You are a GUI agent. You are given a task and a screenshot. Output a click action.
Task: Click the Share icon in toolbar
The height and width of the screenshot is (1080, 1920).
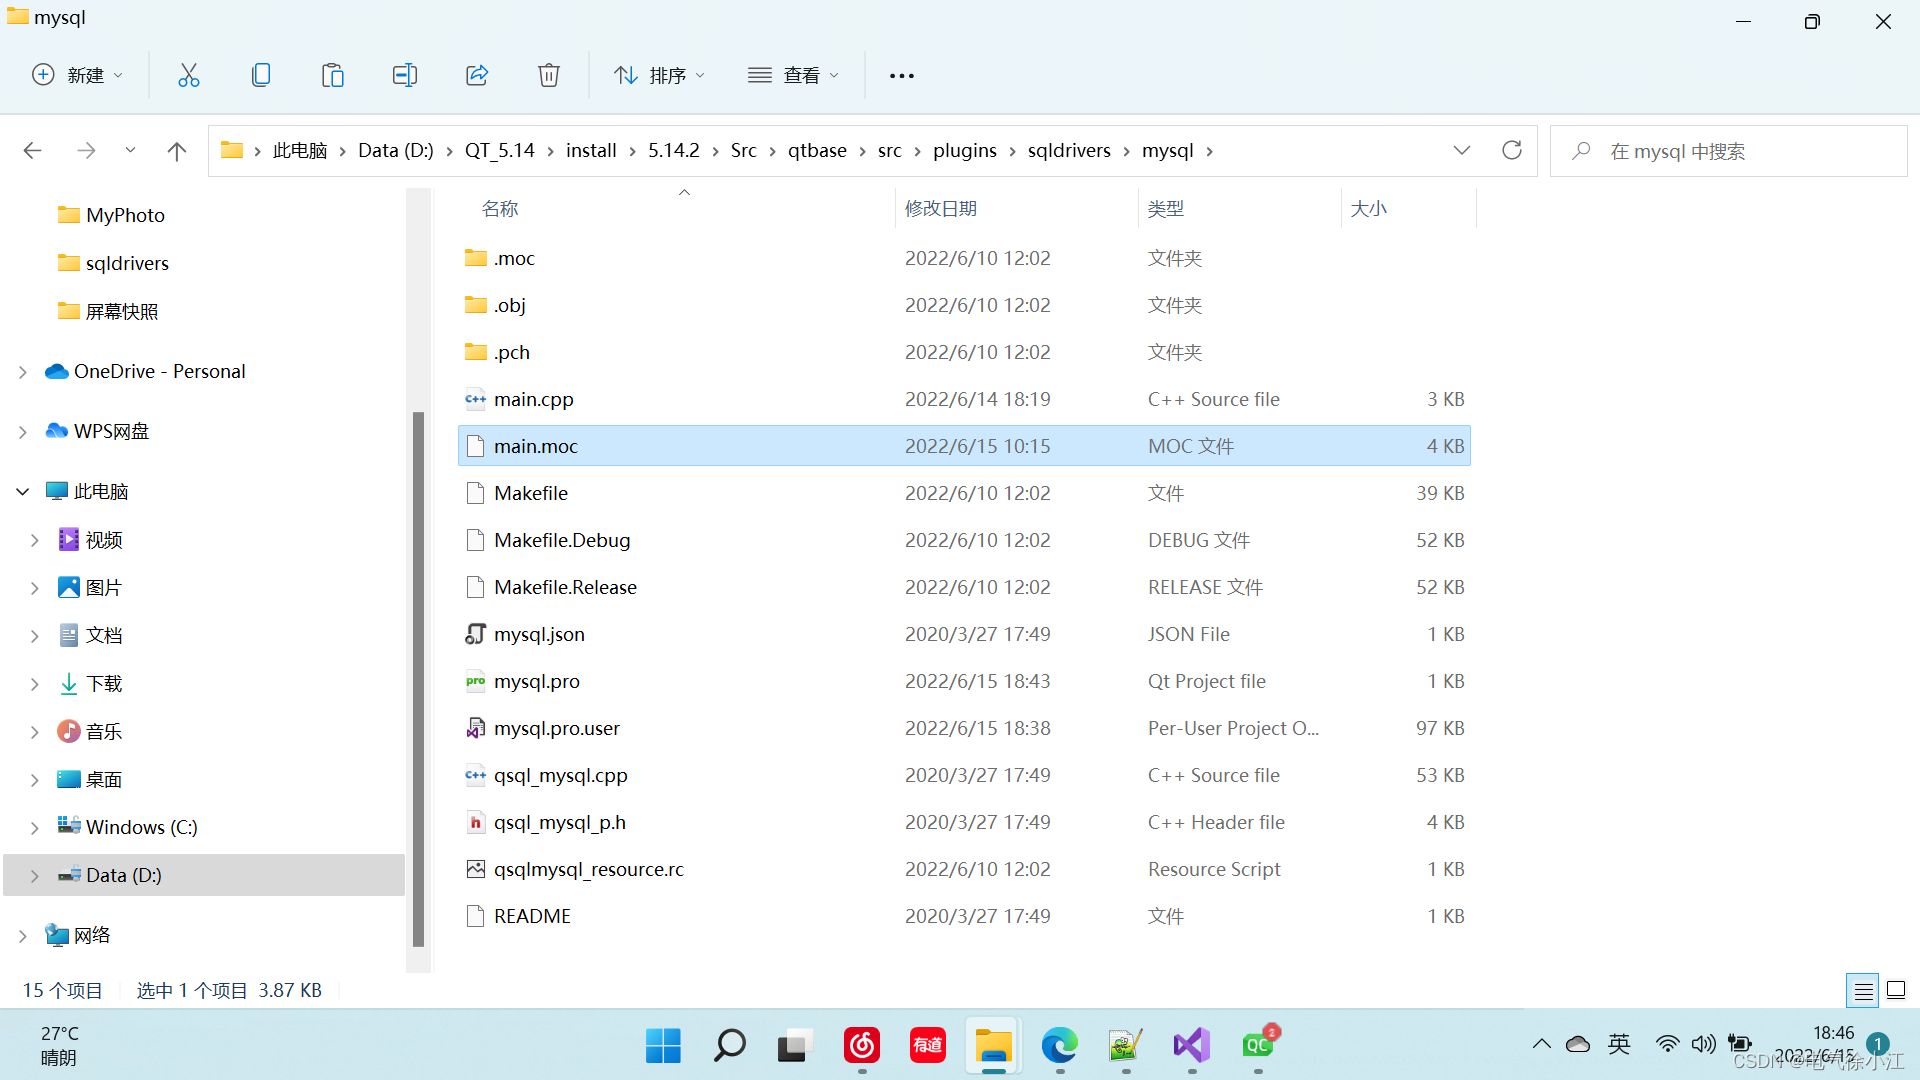(477, 75)
